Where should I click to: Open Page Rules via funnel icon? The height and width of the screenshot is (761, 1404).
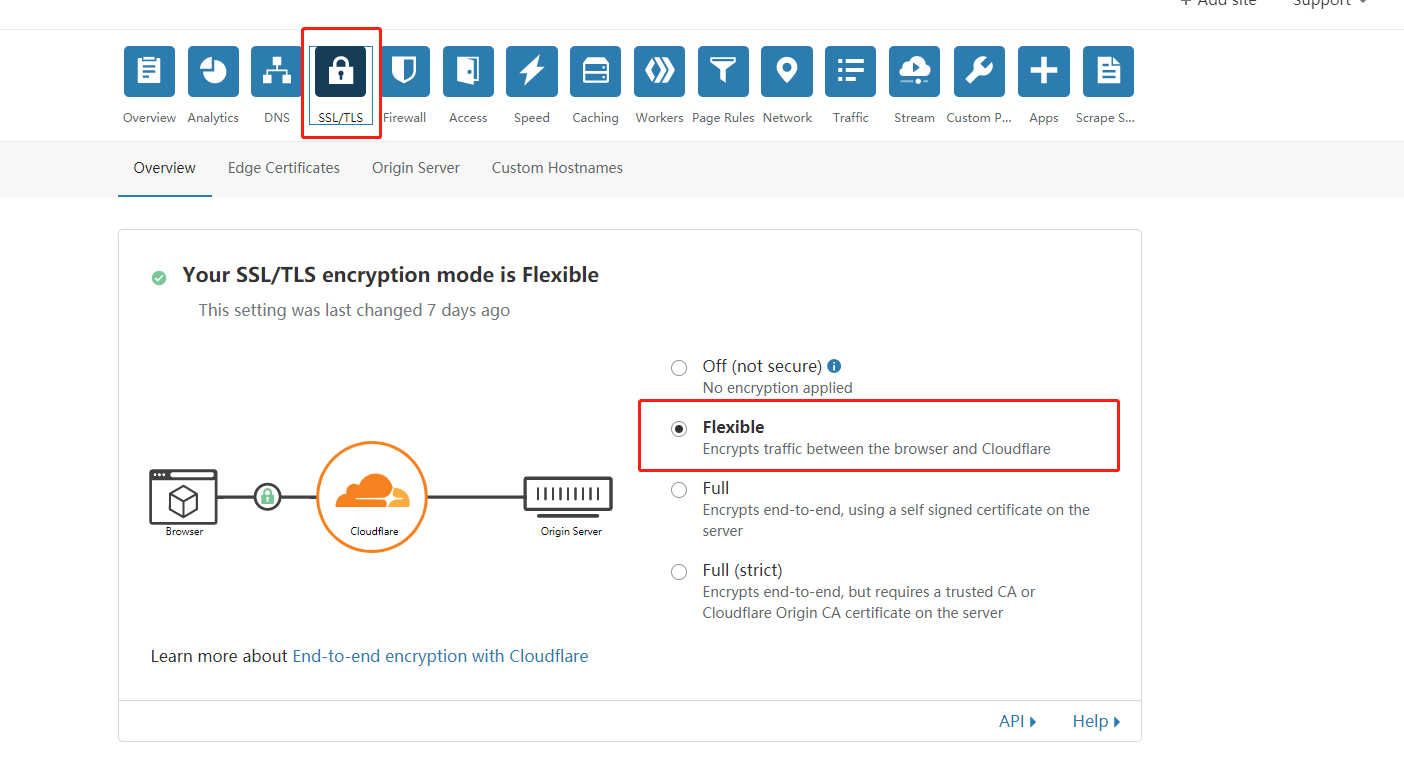tap(723, 71)
